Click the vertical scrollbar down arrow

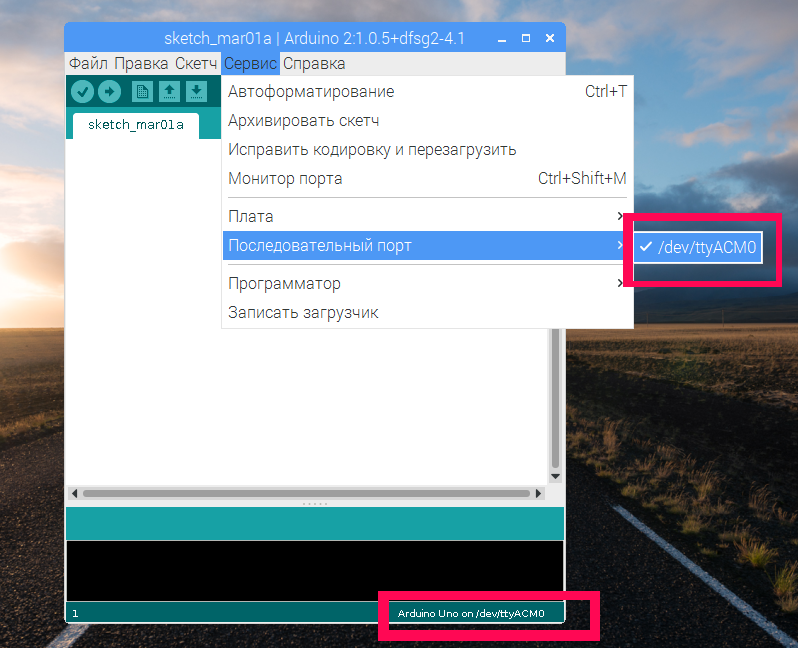555,476
